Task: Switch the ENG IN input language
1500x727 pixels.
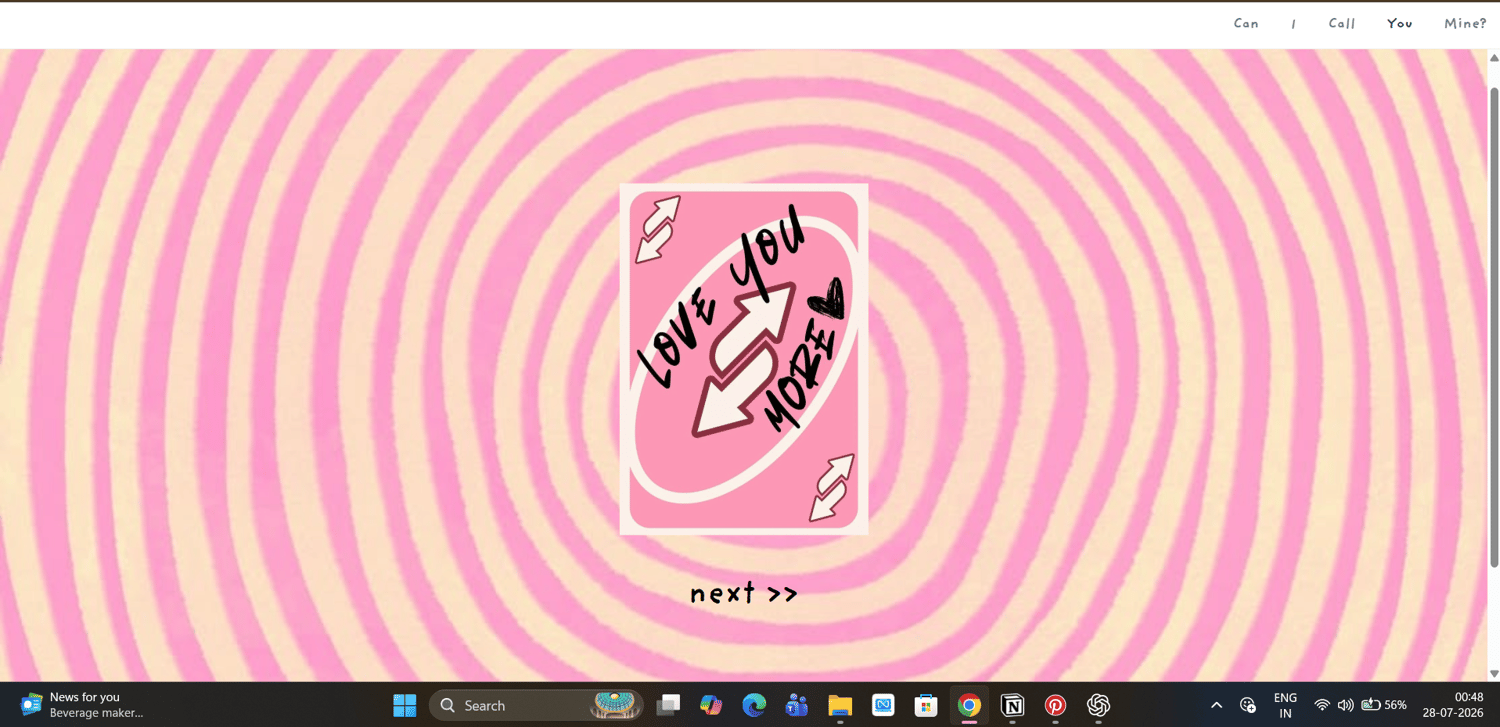Action: tap(1285, 705)
